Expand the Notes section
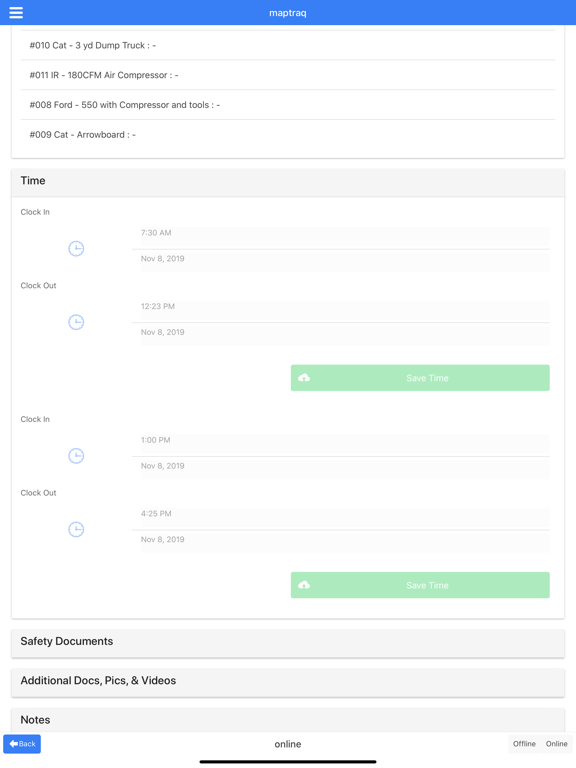This screenshot has width=576, height=768. click(x=288, y=720)
